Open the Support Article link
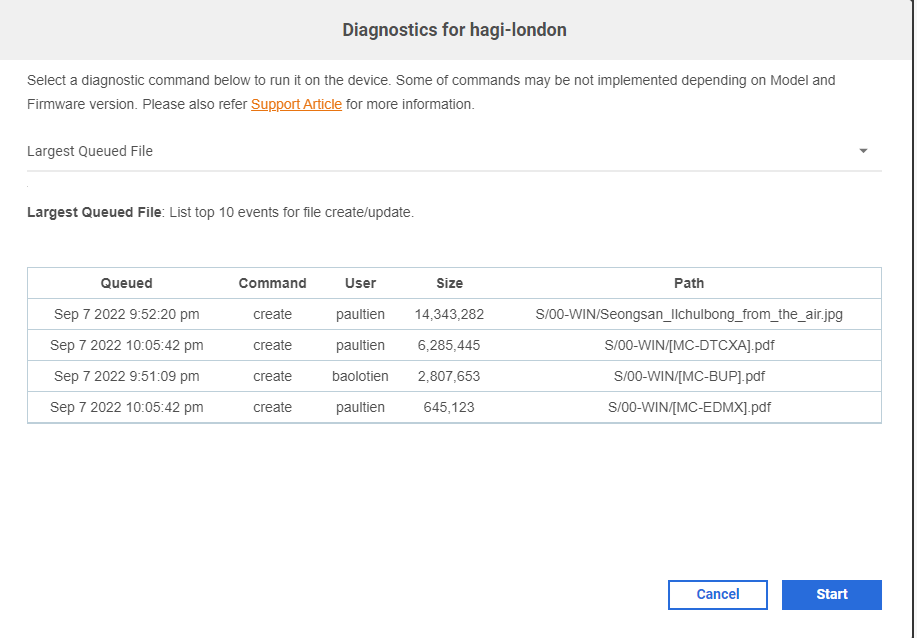Screen dimensions: 917x638 (297, 103)
